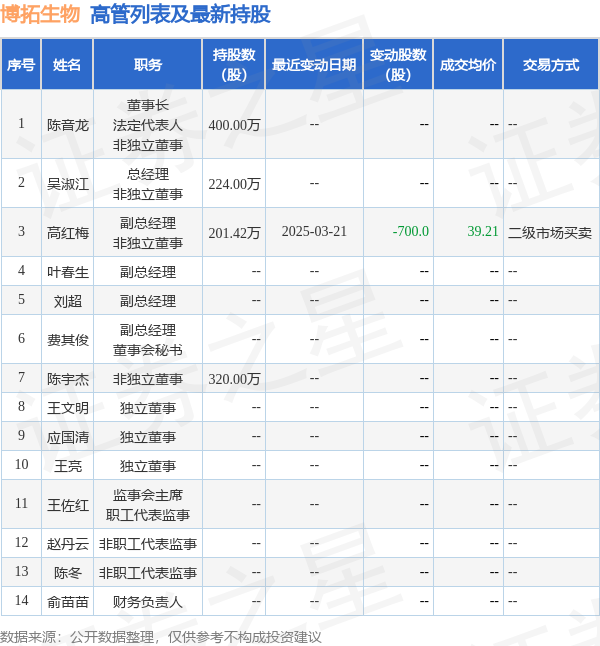The image size is (600, 646).
Task: Click 董事长 in the 陈音龙 row
Action: pyautogui.click(x=148, y=105)
